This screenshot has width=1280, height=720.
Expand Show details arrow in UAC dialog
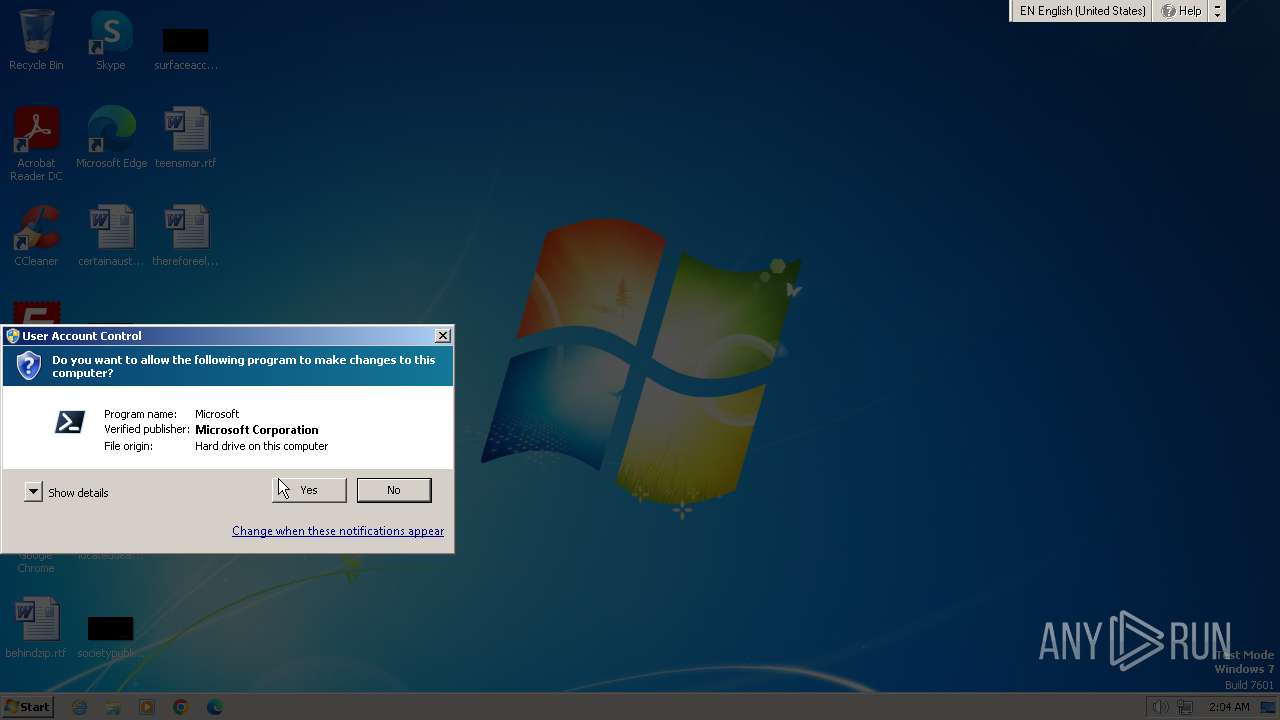coord(33,492)
